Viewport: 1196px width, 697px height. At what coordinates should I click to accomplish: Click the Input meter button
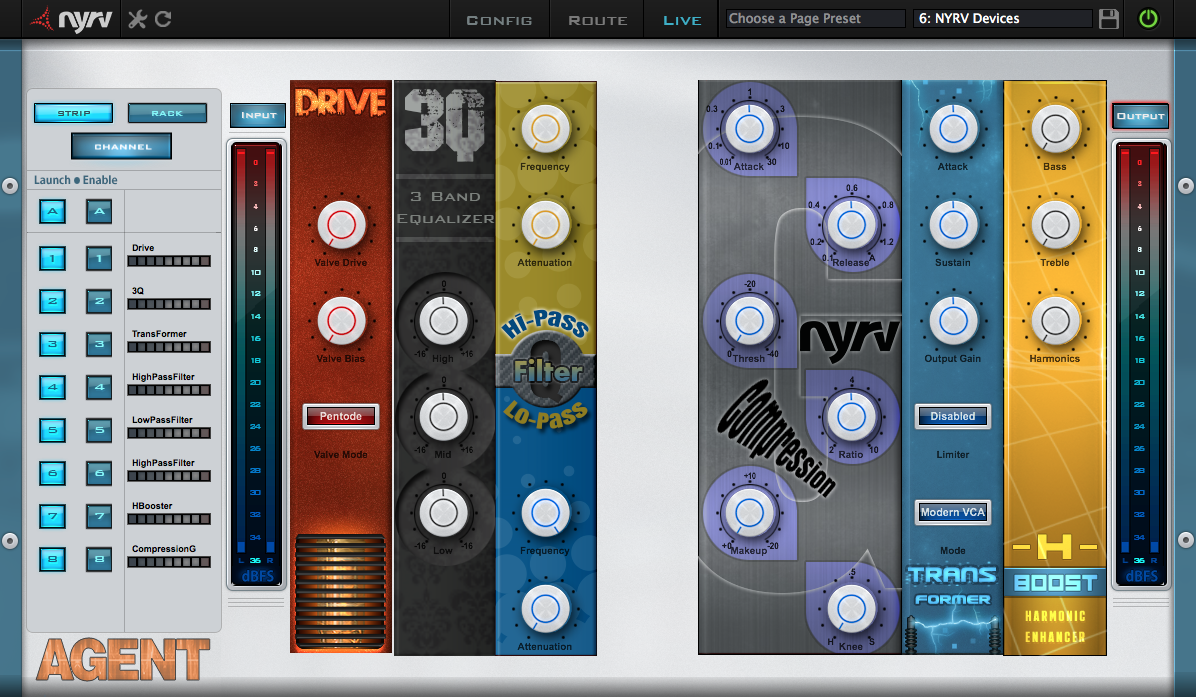click(x=259, y=115)
